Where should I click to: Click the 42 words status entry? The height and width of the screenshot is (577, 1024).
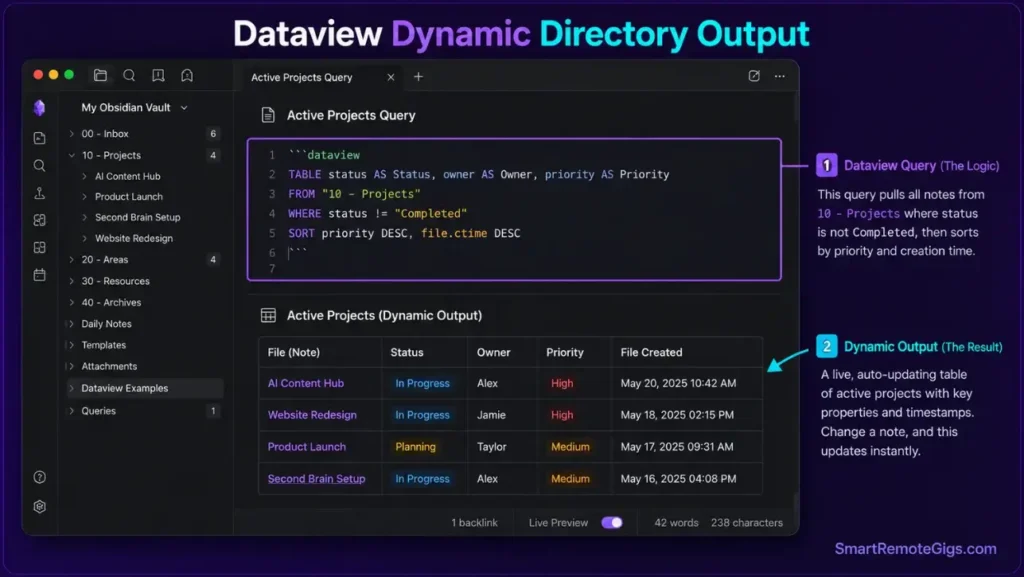coord(676,523)
